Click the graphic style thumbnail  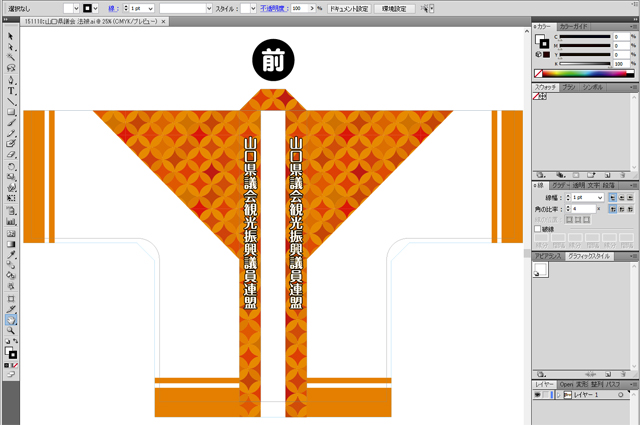coord(540,269)
